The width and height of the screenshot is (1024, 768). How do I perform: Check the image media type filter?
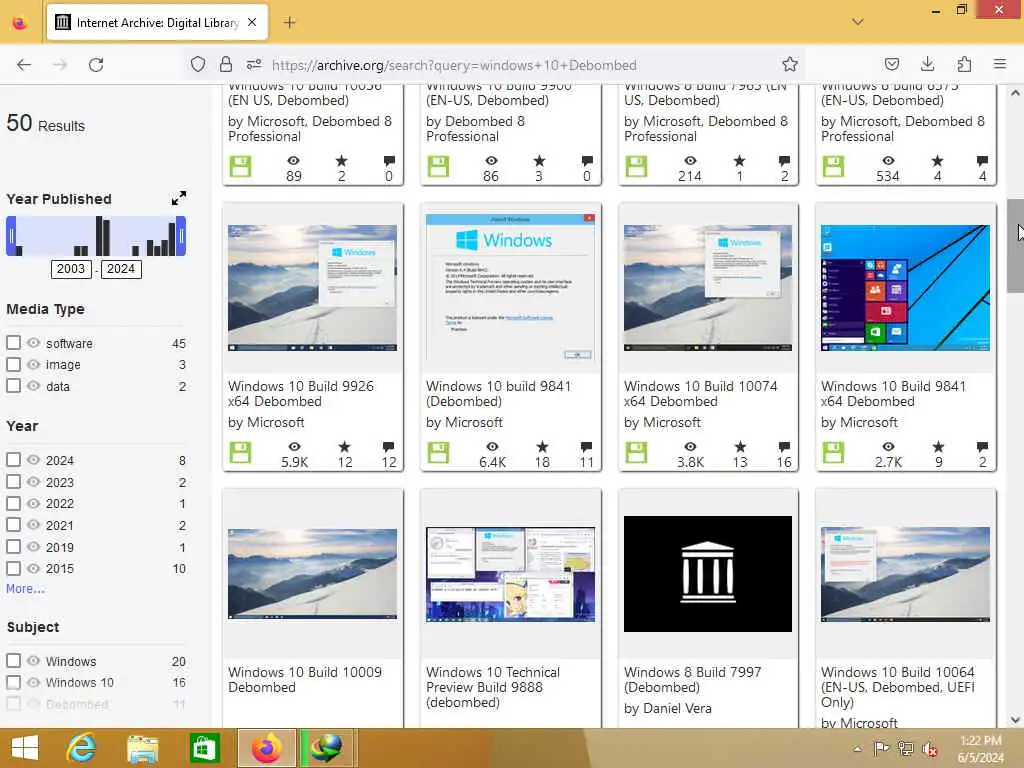13,364
